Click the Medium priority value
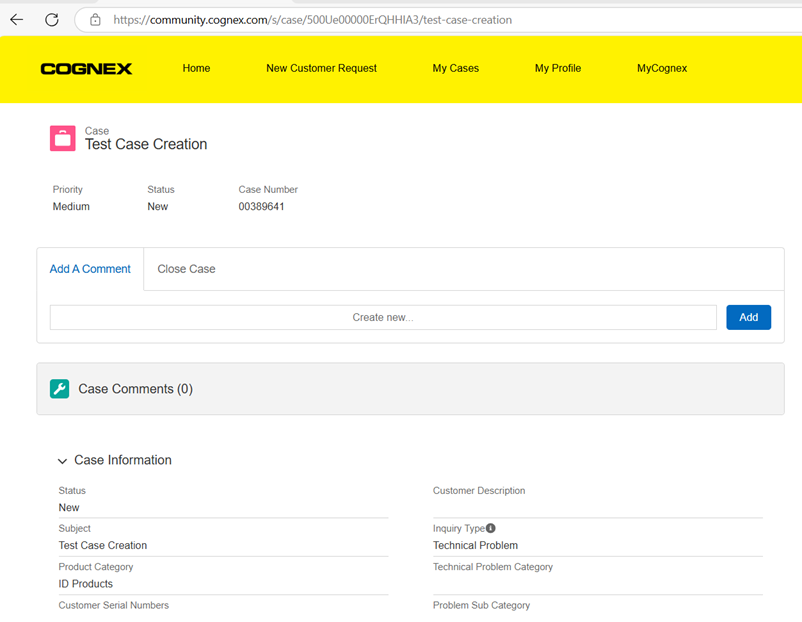Image resolution: width=802 pixels, height=622 pixels. point(71,207)
